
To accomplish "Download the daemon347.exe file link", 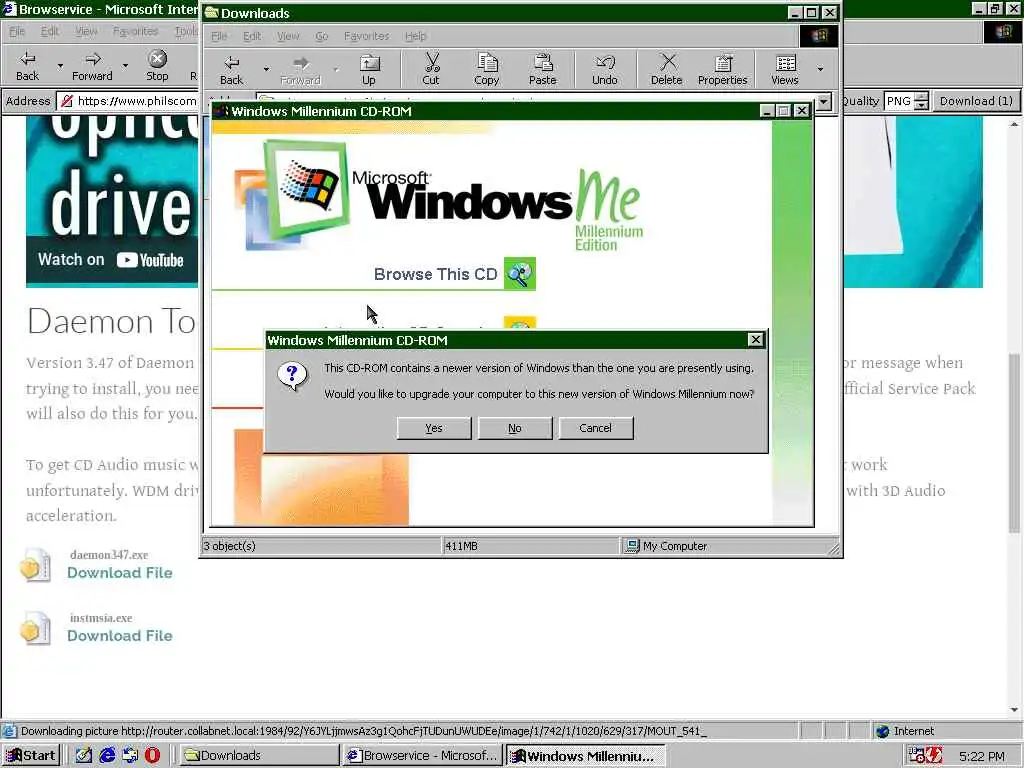I will click(120, 573).
